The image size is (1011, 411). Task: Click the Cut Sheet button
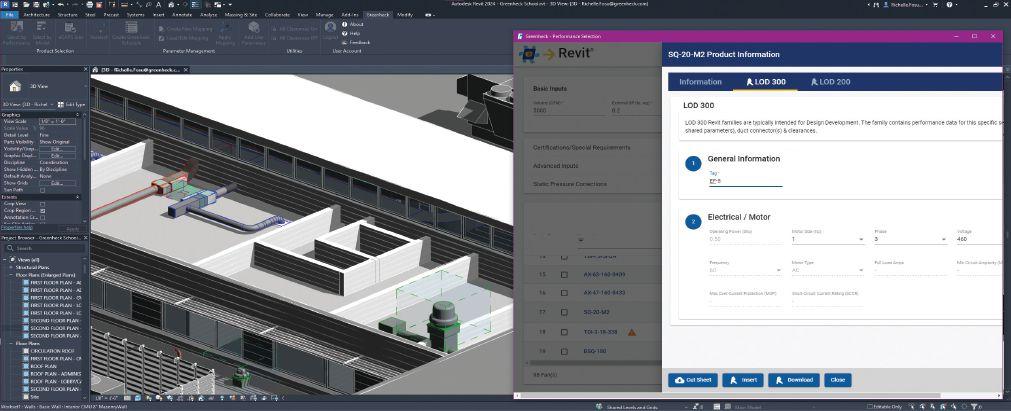pos(692,380)
